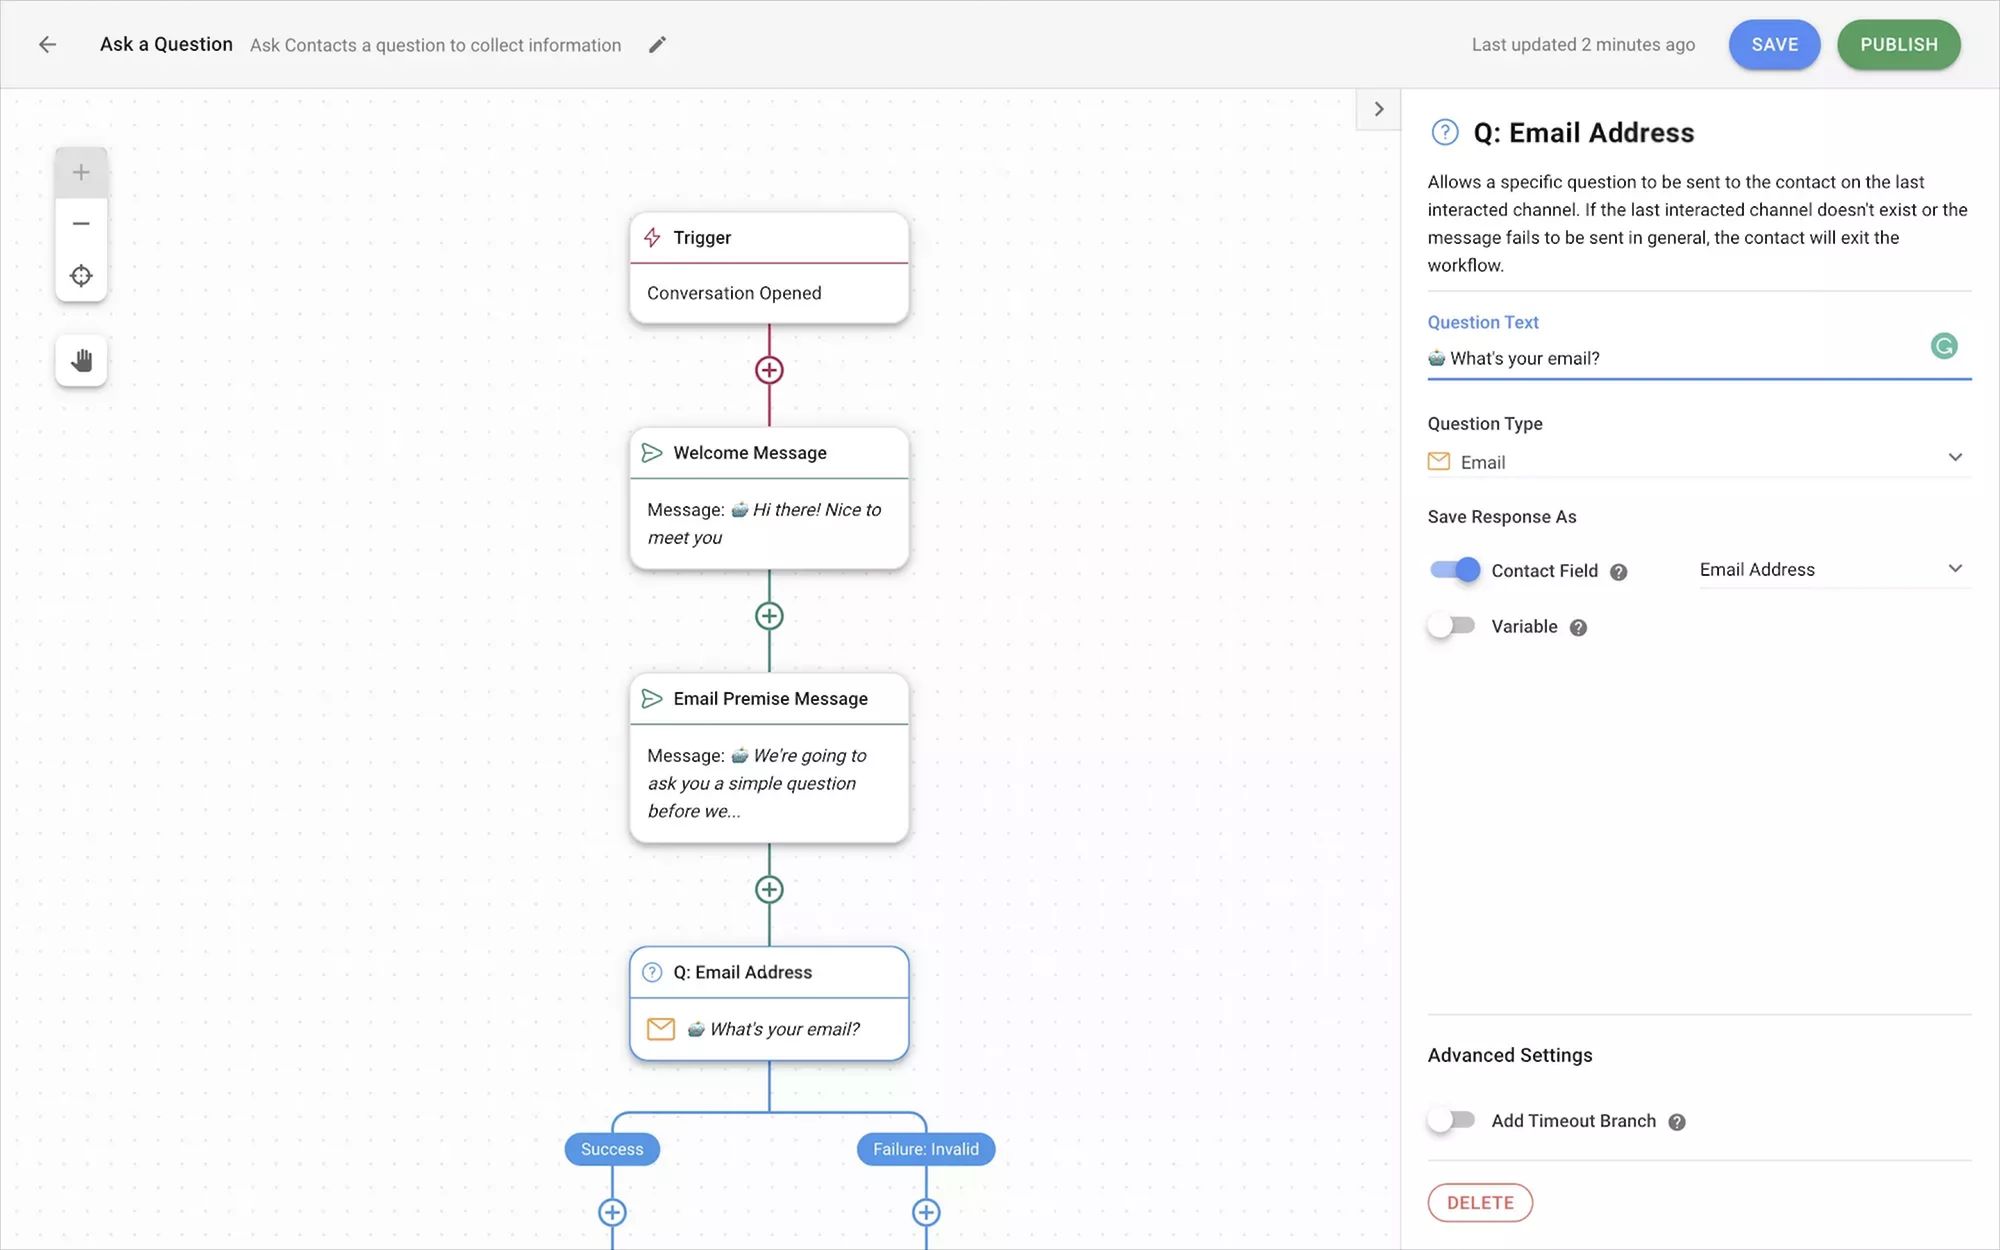Click the Welcome Message send icon
This screenshot has width=2000, height=1250.
coord(652,452)
